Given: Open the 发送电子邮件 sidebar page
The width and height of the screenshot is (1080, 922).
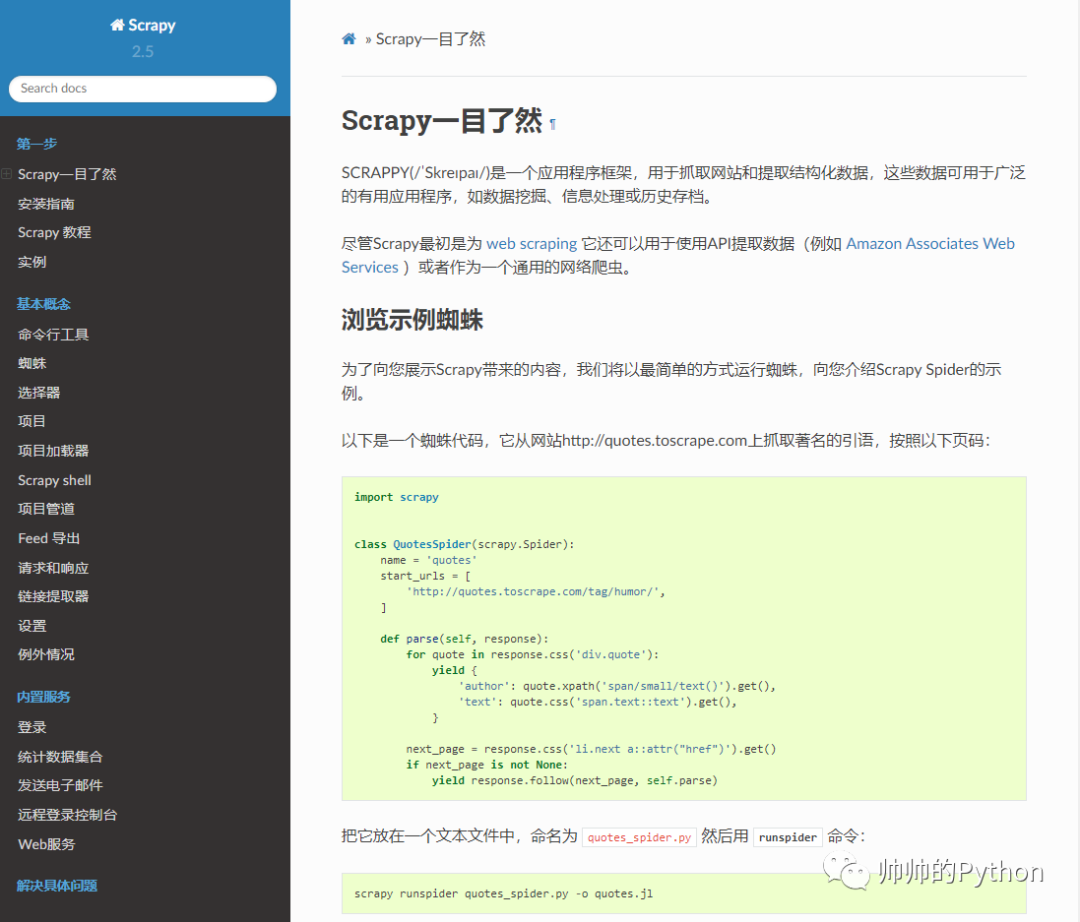Looking at the screenshot, I should (60, 786).
